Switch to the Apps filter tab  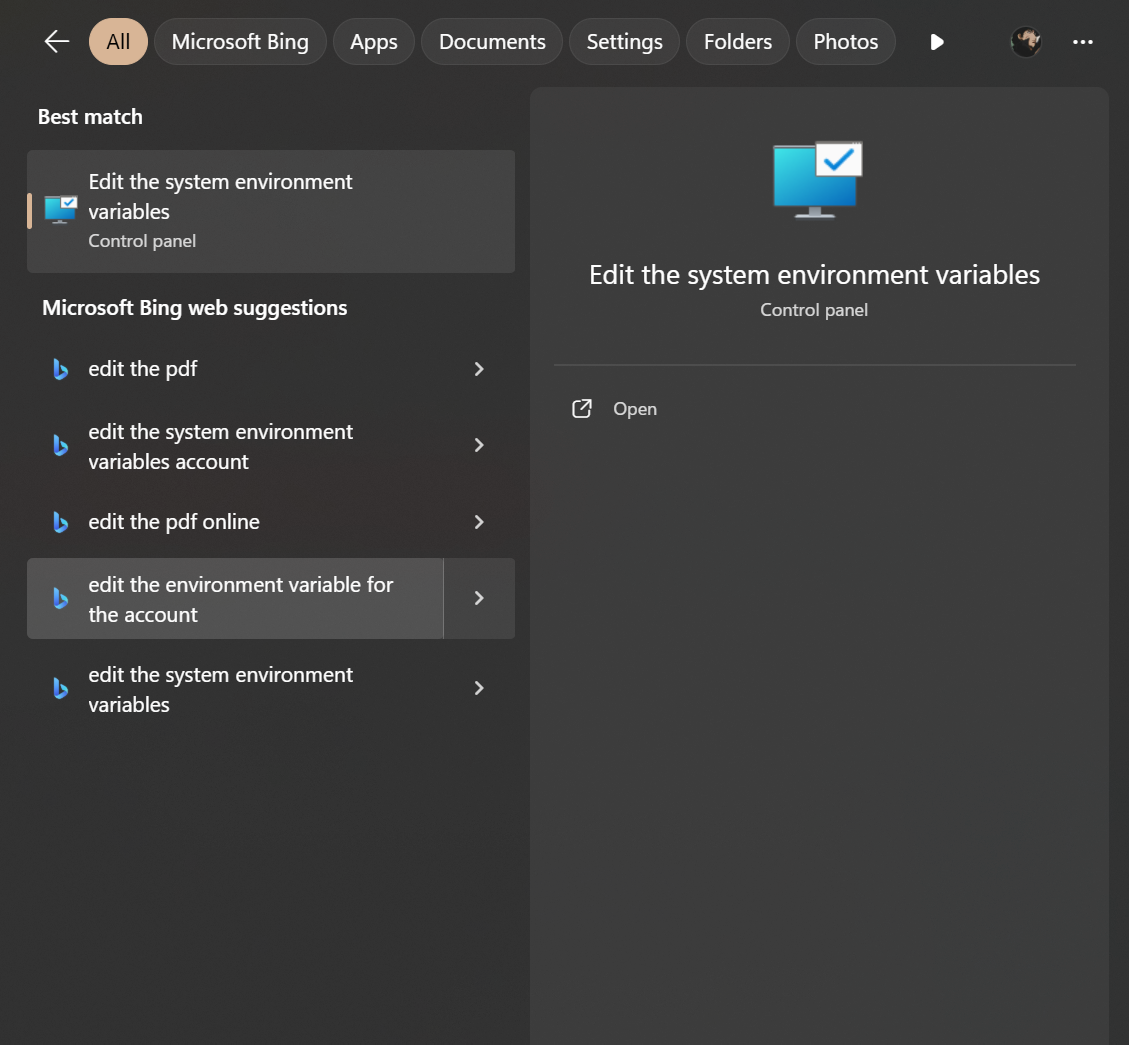[374, 42]
